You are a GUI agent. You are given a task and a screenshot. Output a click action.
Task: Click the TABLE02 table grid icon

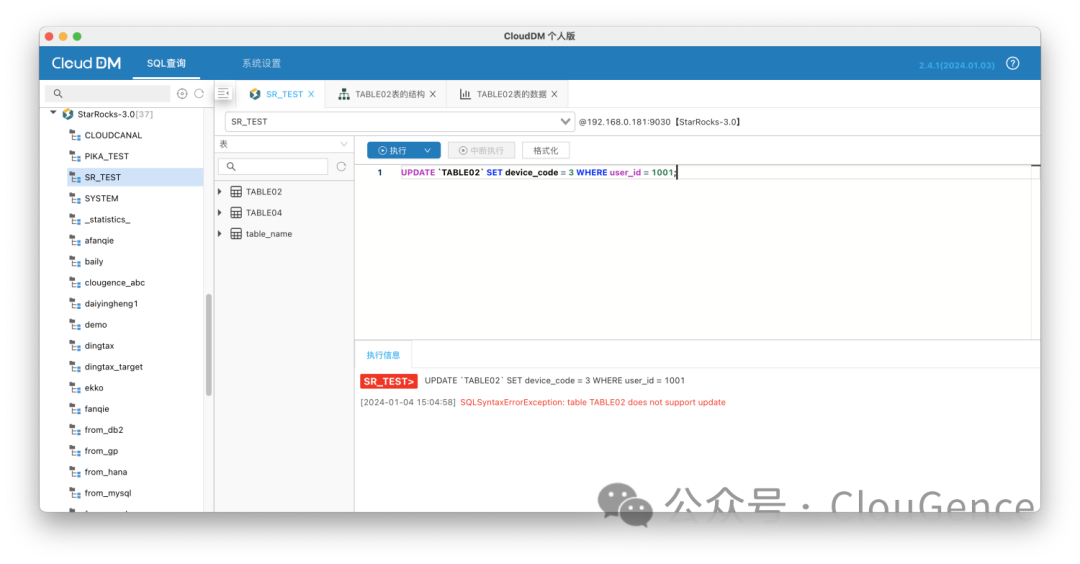coord(236,192)
